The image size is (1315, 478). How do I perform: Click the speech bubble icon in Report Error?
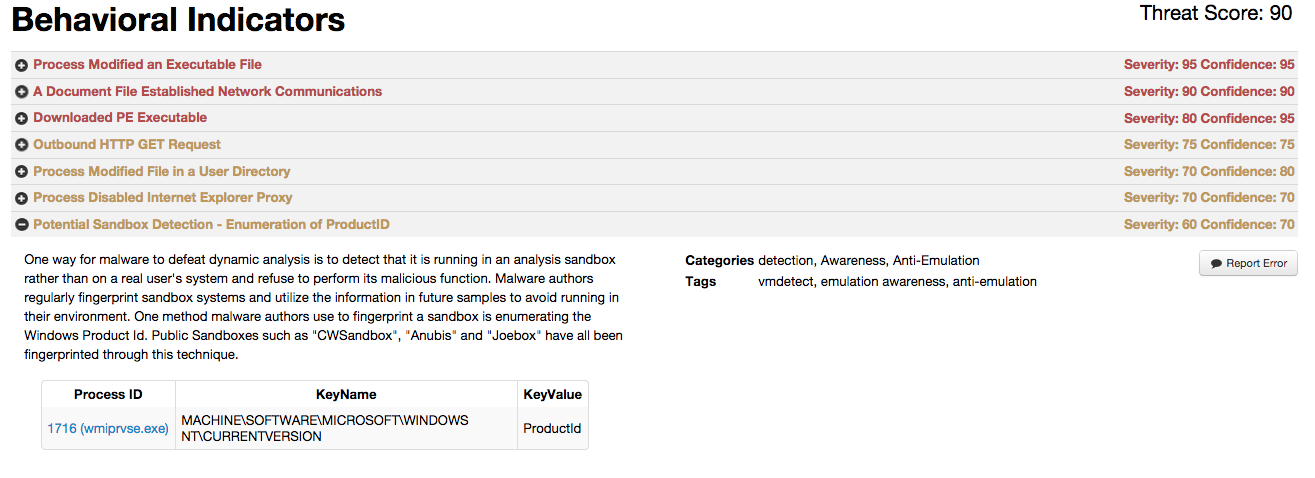(1216, 264)
